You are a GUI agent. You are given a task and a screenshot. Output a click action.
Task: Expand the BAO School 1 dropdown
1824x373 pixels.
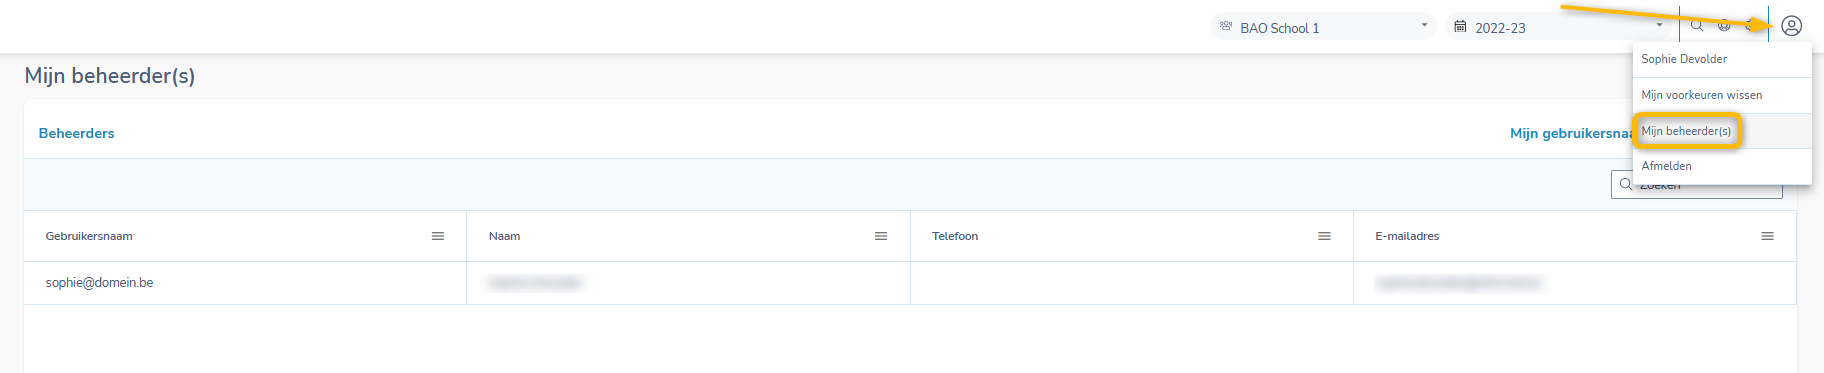coord(1323,26)
